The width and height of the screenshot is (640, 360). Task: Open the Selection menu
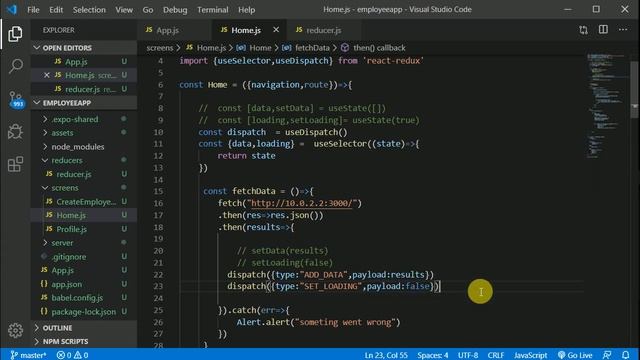tap(89, 9)
